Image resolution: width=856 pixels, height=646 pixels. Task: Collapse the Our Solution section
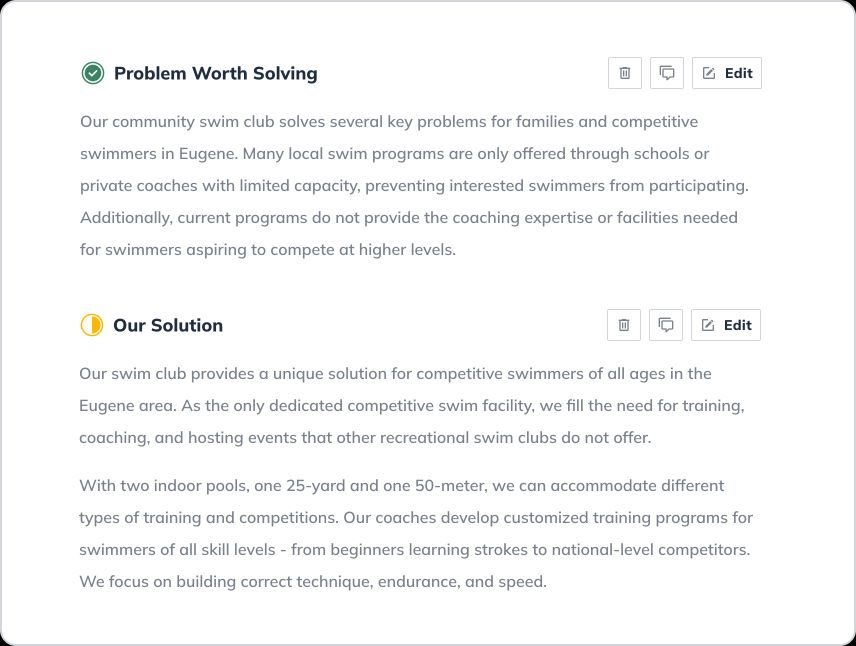[167, 325]
